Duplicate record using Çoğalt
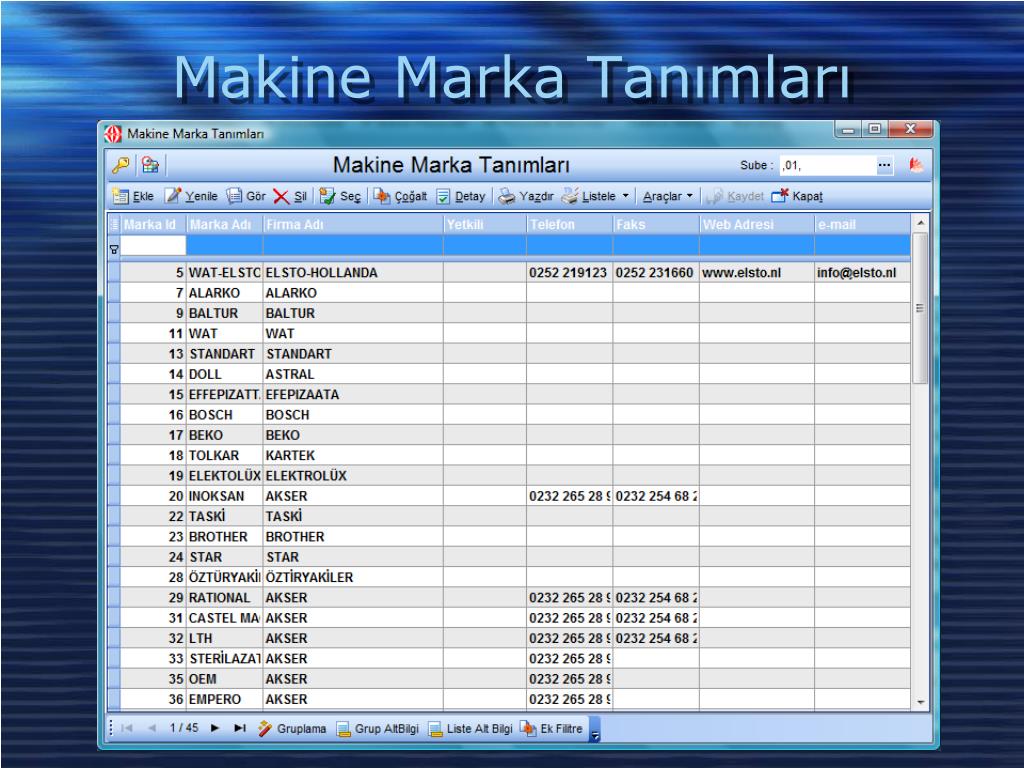The image size is (1024, 768). (x=400, y=196)
